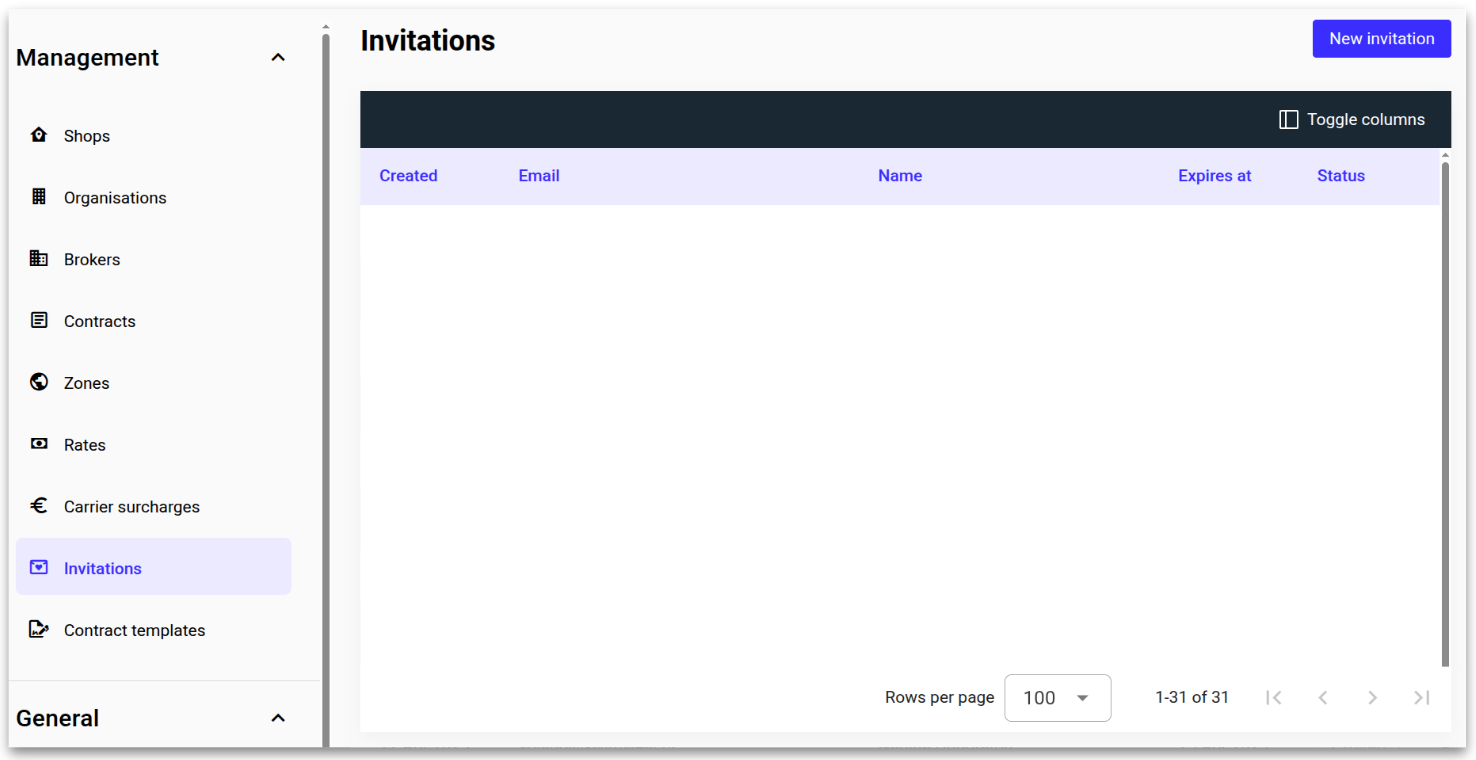Click the Contracts document icon
The width and height of the screenshot is (1476, 760).
point(38,320)
